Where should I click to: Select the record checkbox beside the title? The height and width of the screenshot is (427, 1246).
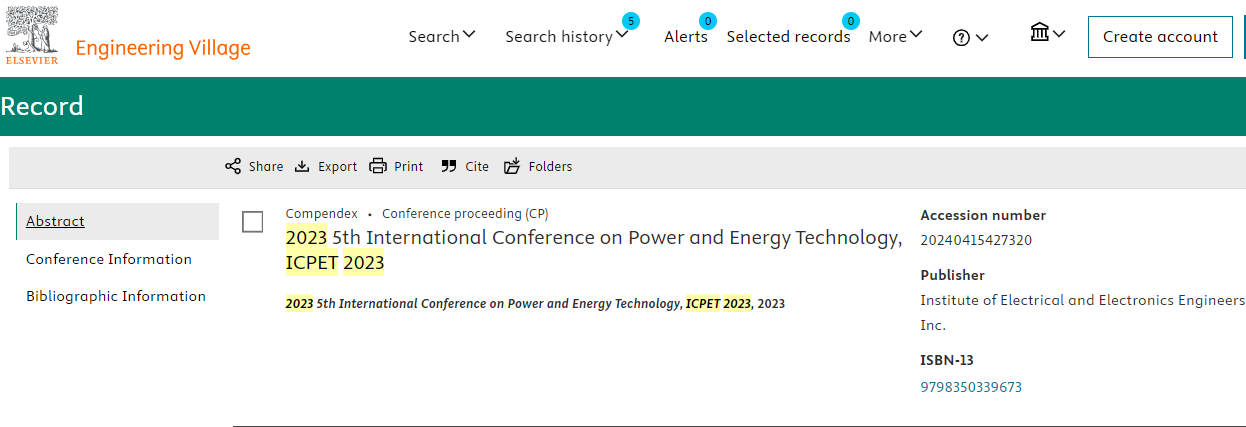pos(253,222)
